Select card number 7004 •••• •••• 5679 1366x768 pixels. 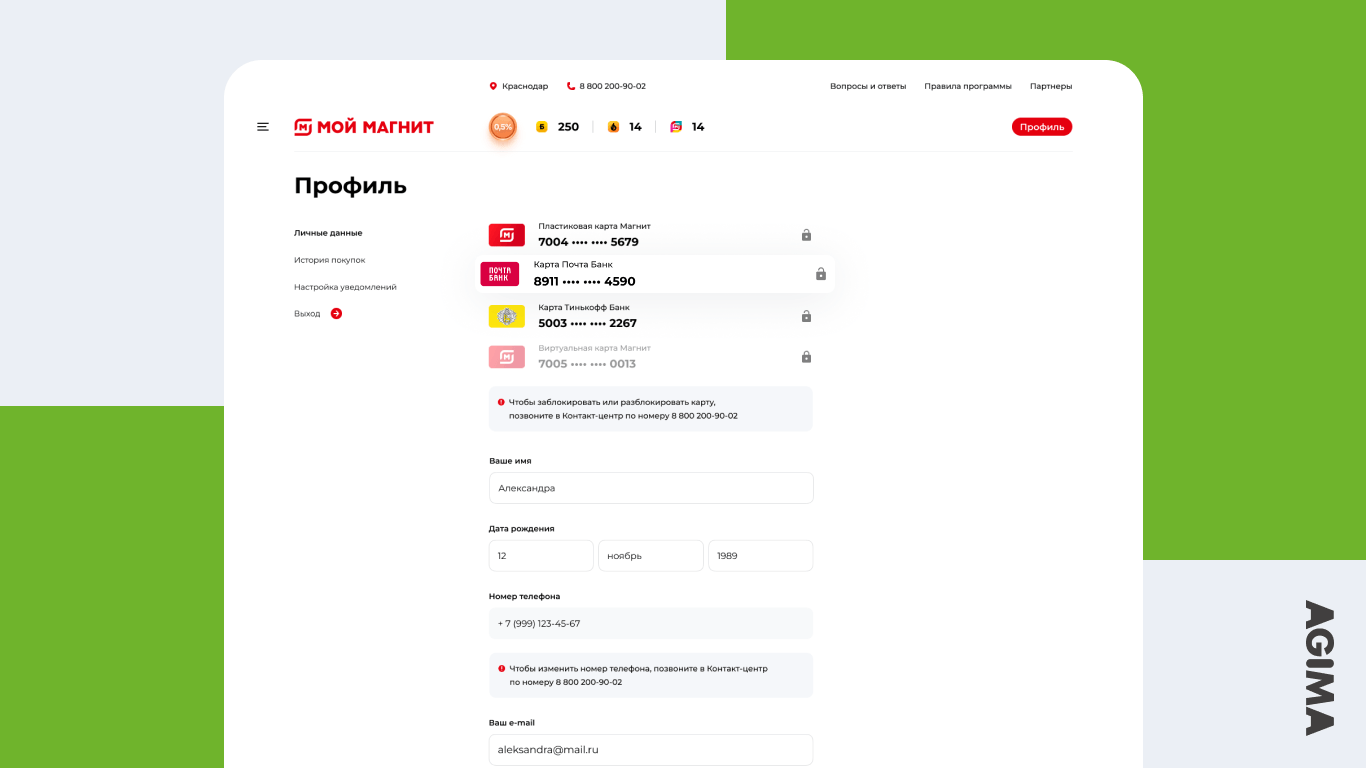point(588,242)
